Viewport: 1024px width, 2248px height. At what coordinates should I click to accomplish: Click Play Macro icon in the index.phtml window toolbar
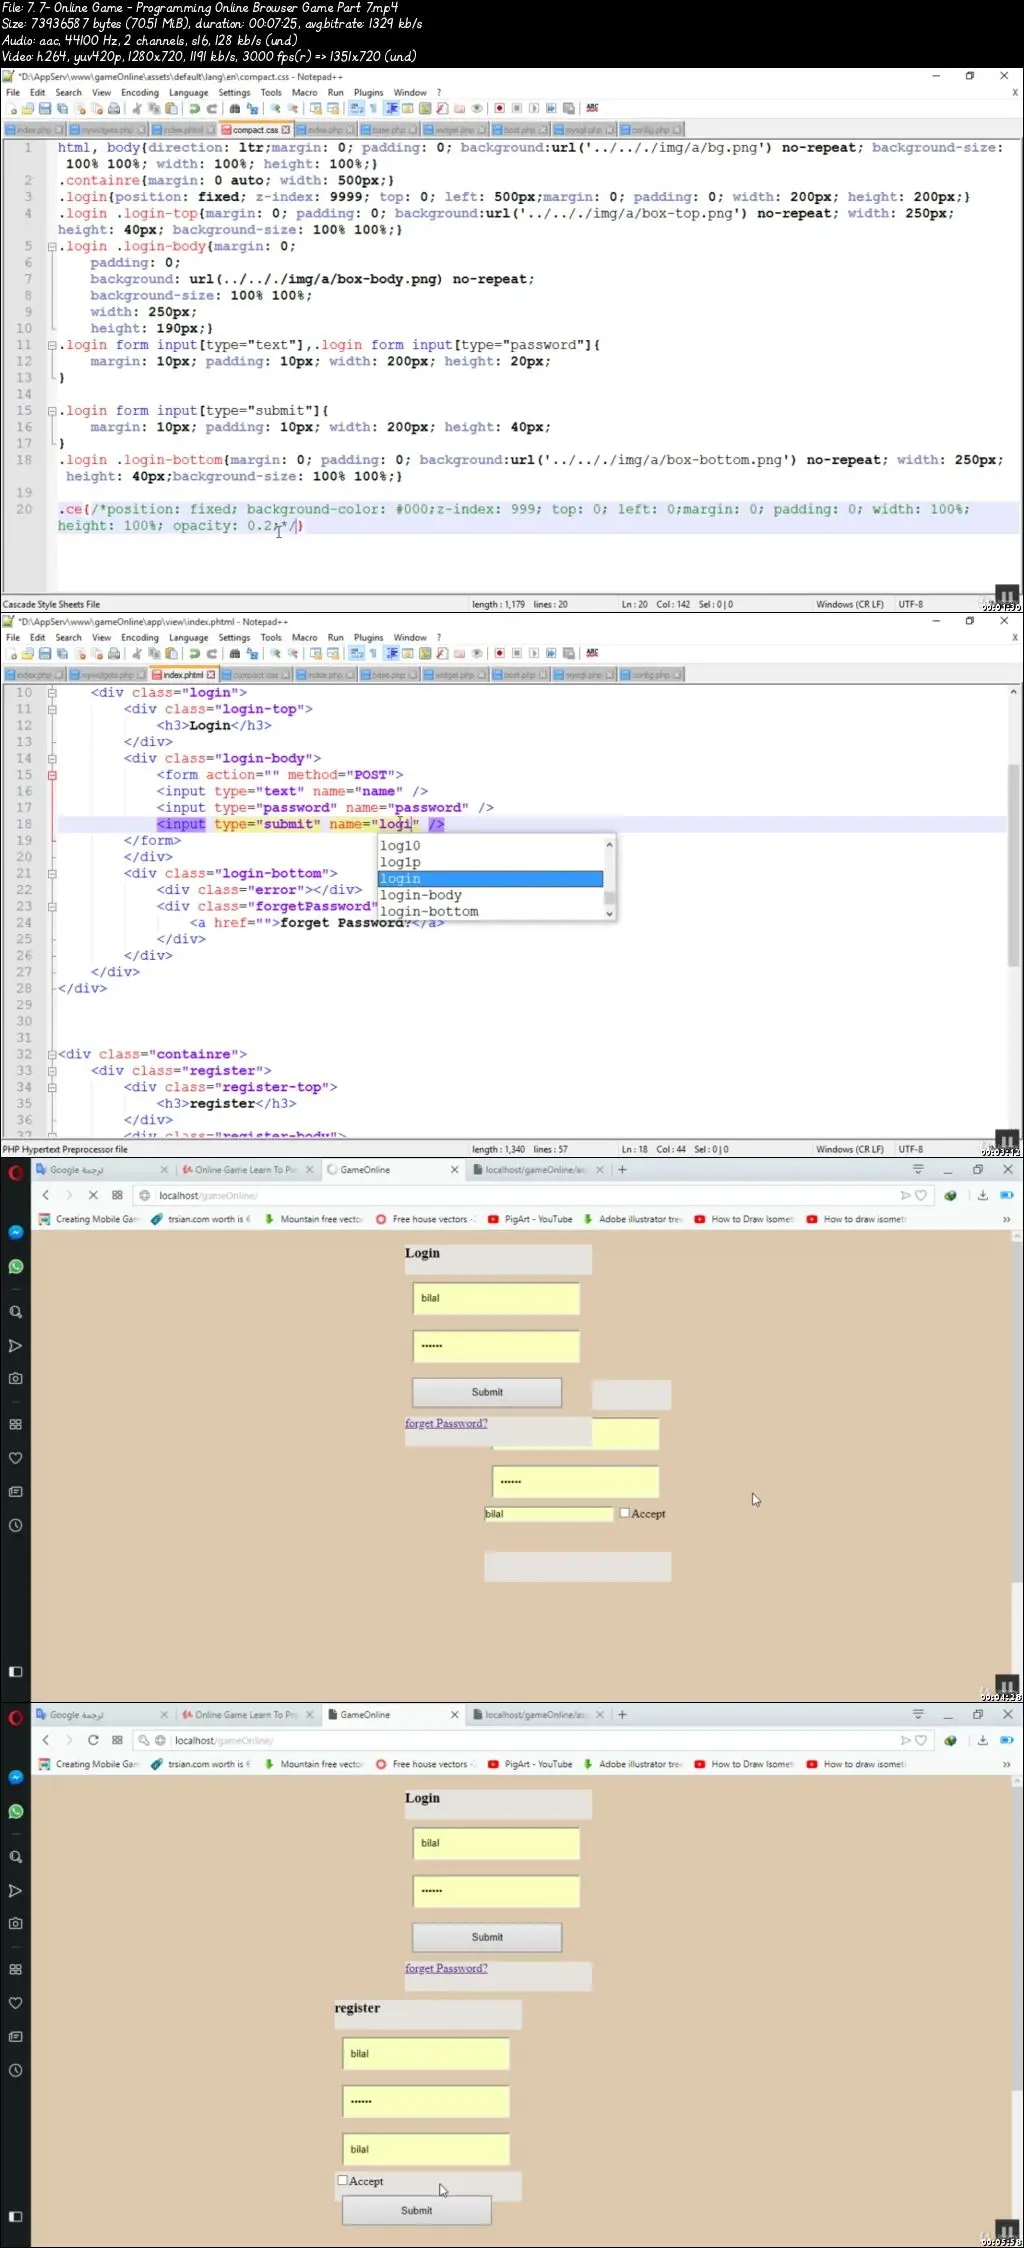point(534,653)
